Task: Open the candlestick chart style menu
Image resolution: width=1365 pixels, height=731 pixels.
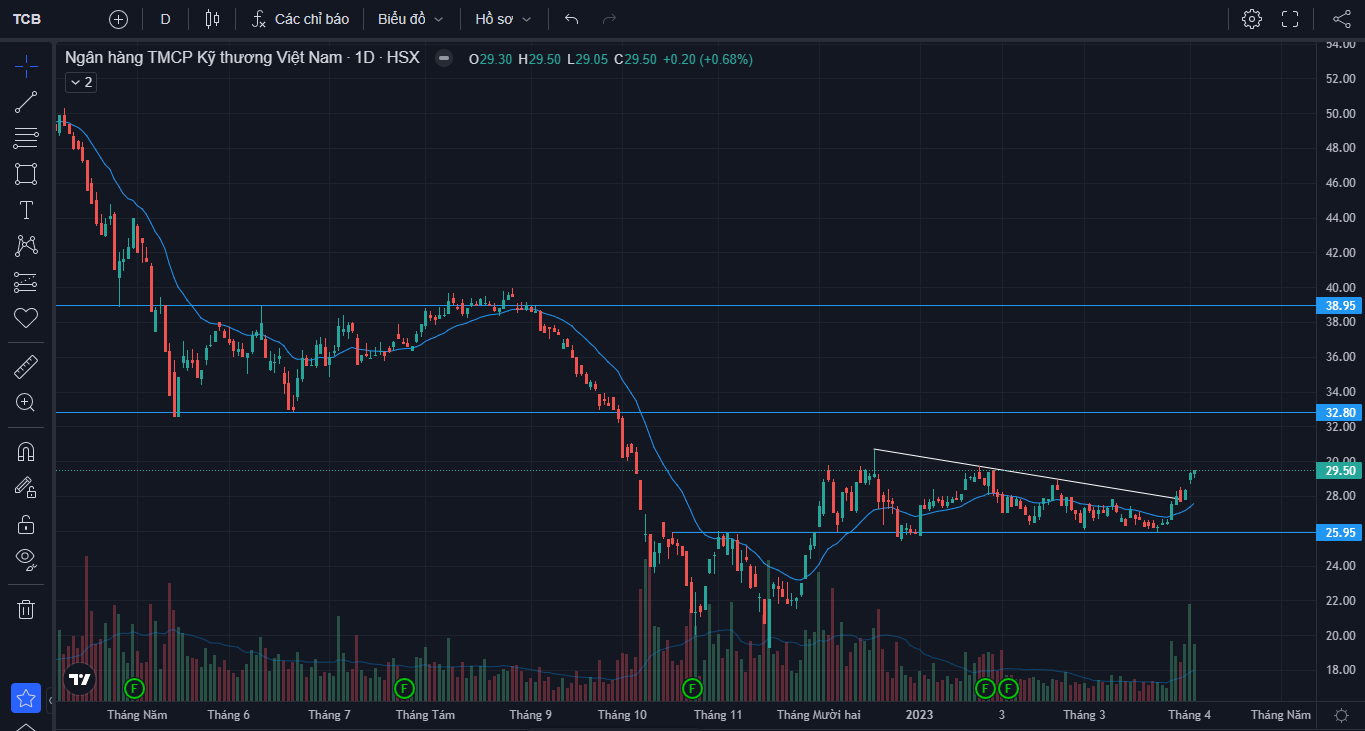Action: point(212,19)
